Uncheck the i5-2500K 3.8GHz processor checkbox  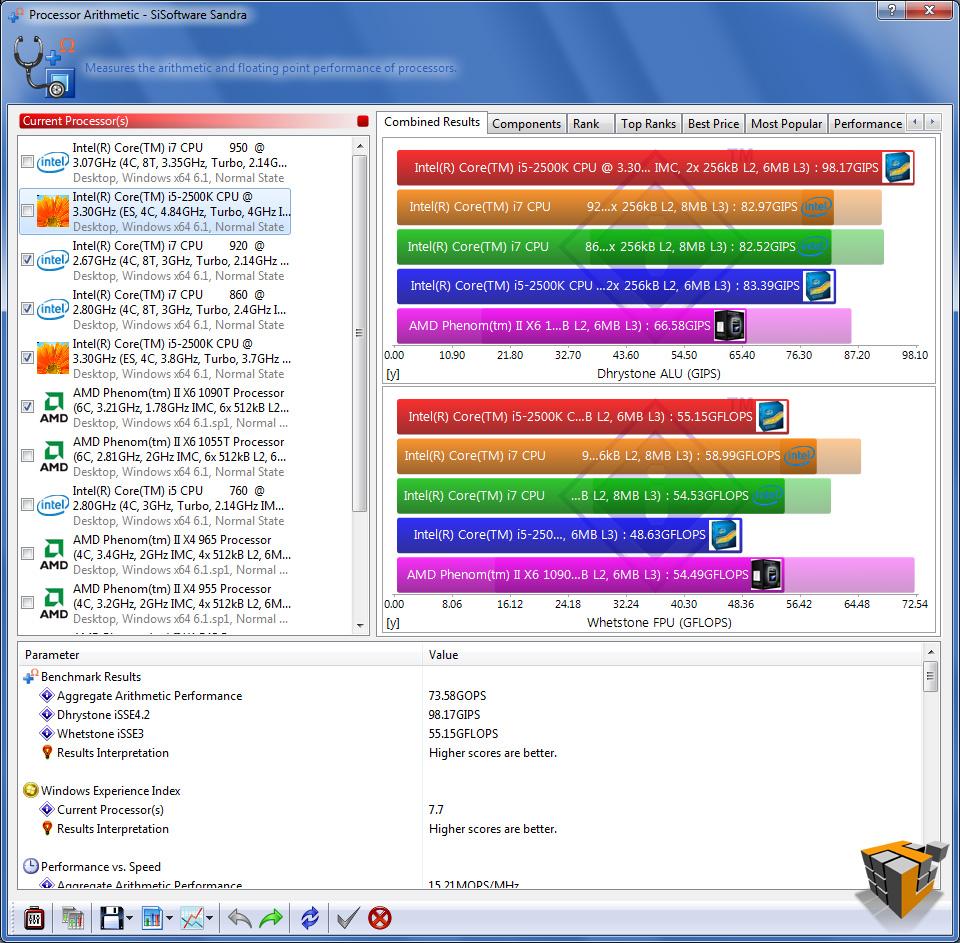[28, 358]
